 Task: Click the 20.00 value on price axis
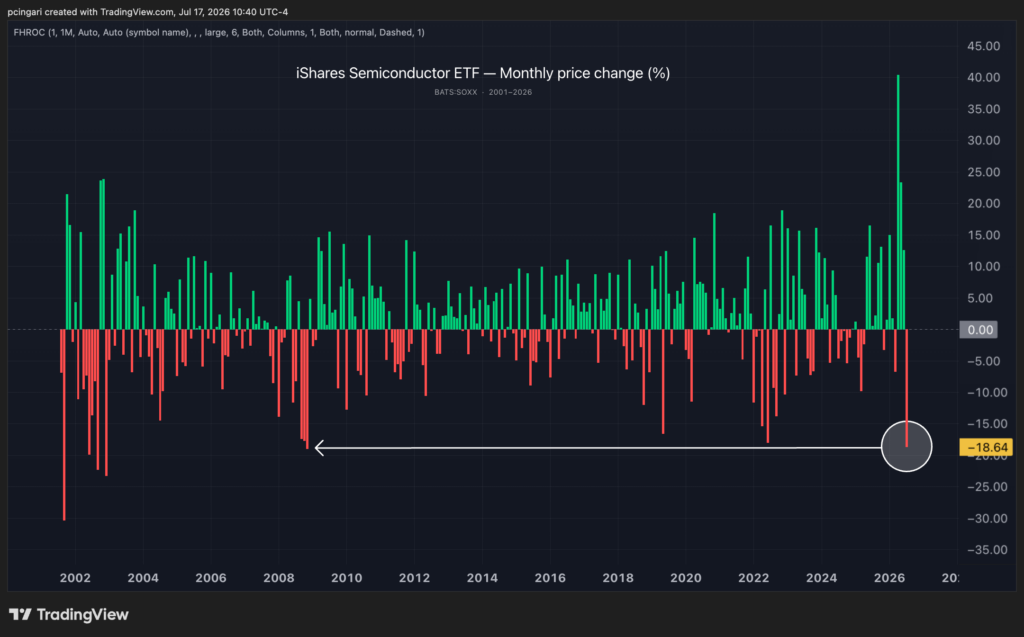coord(984,203)
